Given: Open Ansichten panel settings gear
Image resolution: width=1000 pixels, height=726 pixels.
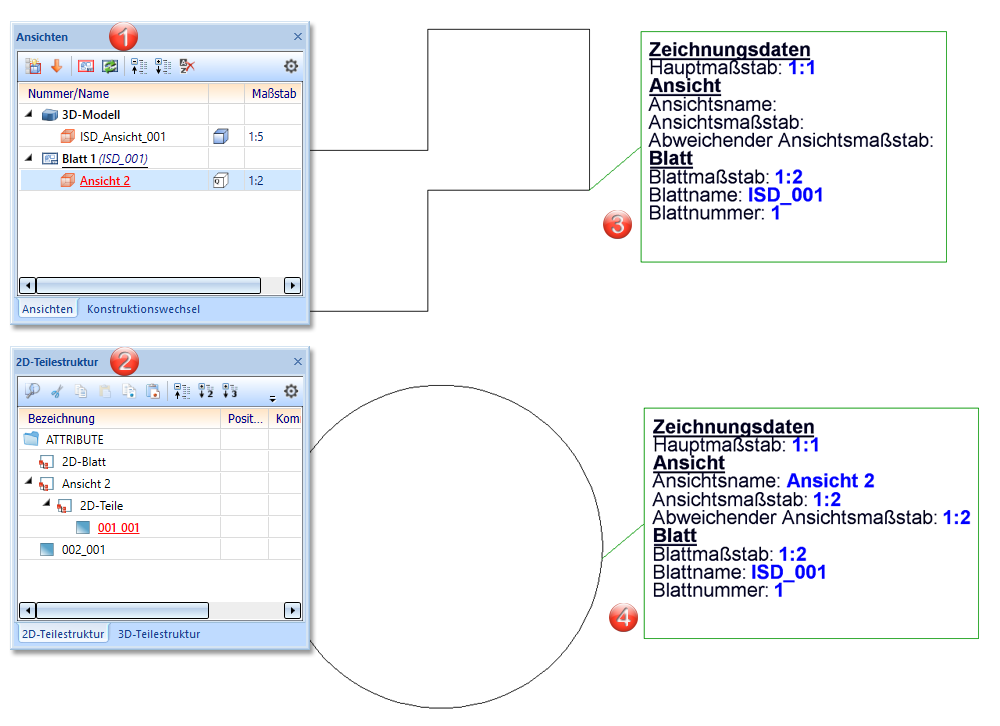Looking at the screenshot, I should [291, 66].
